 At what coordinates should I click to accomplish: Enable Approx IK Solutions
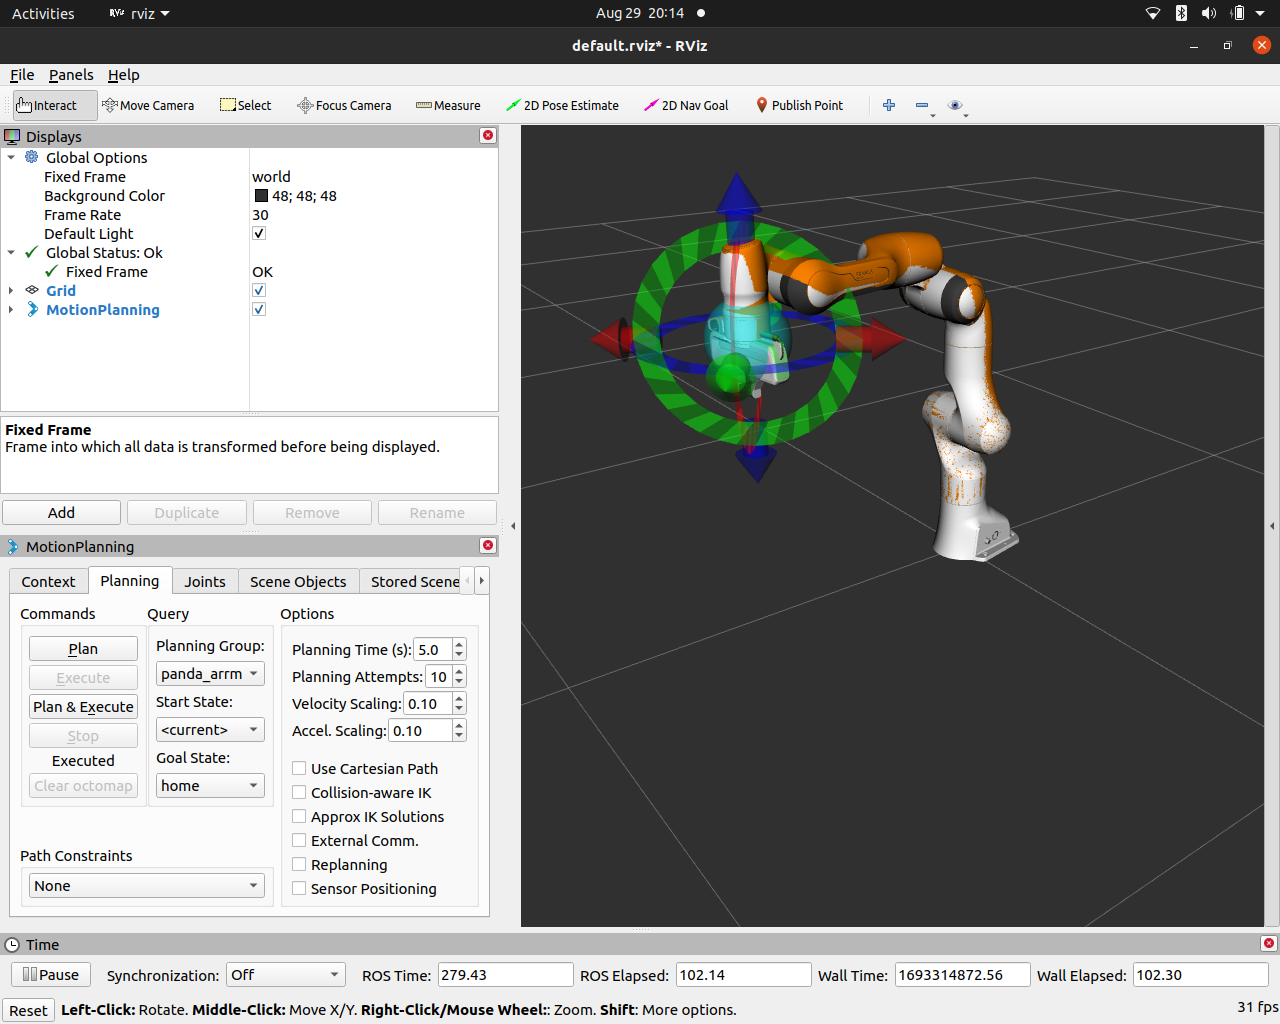[299, 816]
